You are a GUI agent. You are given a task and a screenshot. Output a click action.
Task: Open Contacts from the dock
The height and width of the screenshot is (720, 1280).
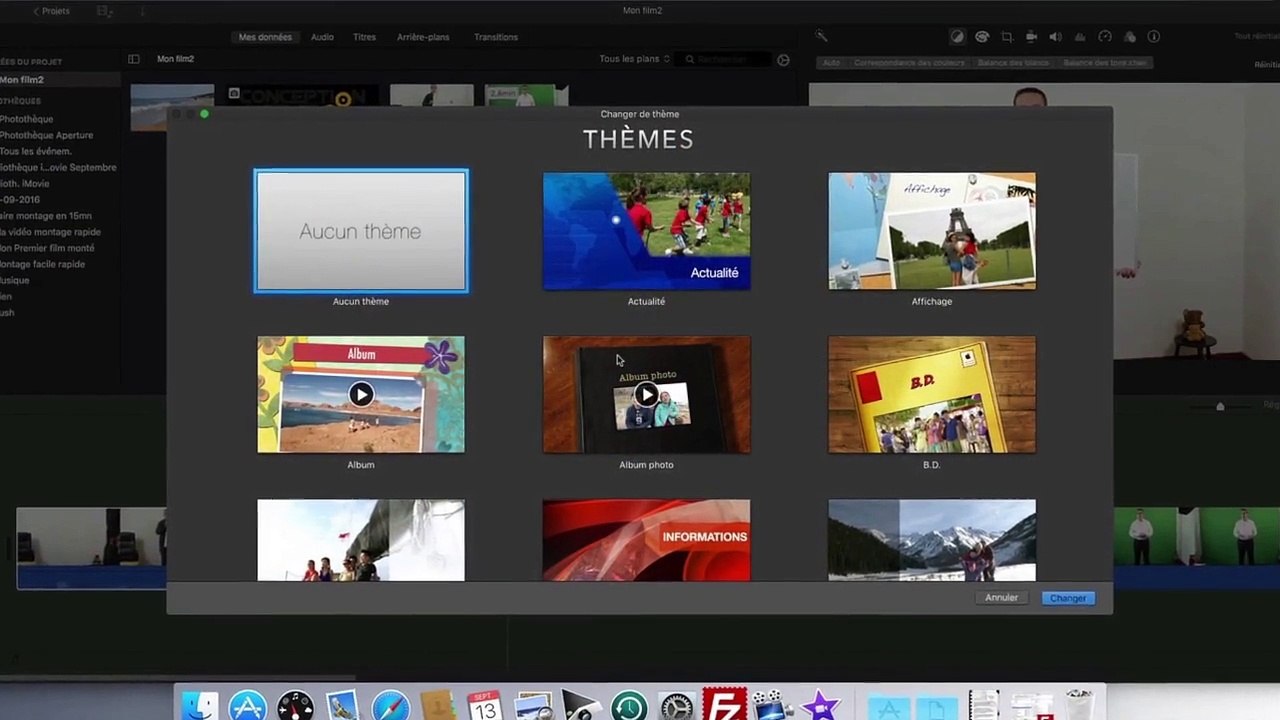pos(438,706)
